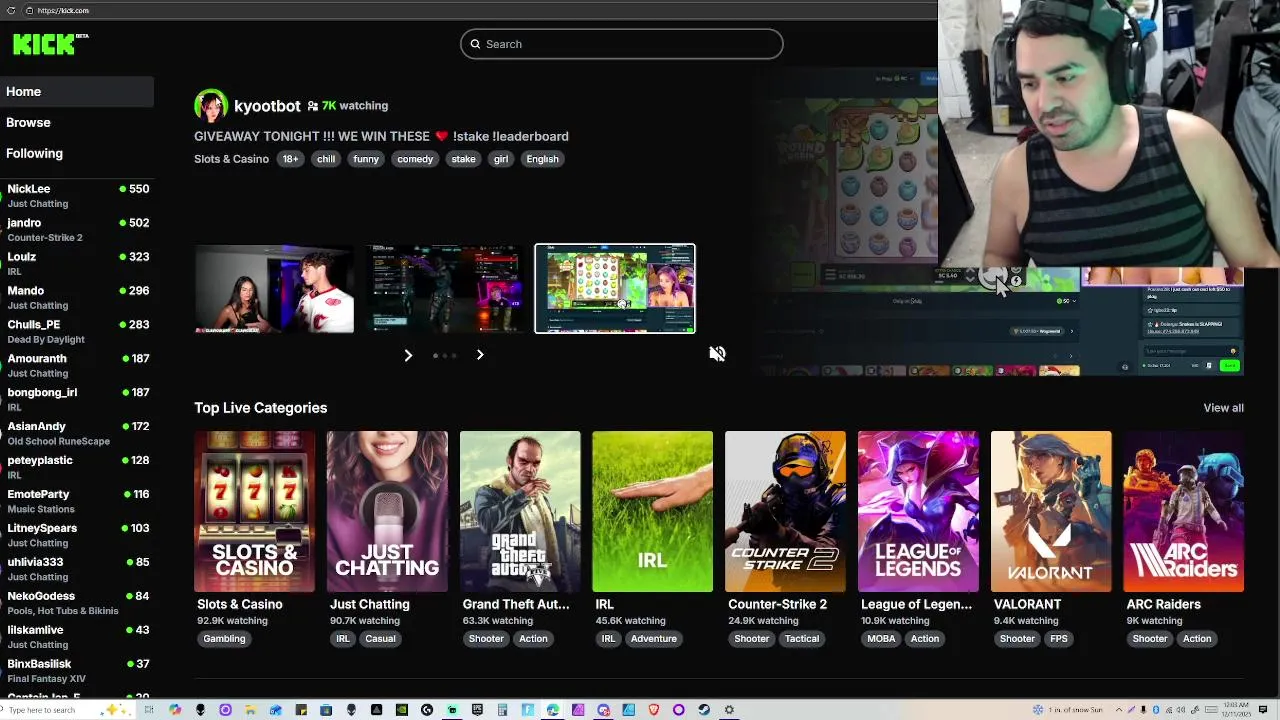
Task: Open the League of Legends category card
Action: 918,511
